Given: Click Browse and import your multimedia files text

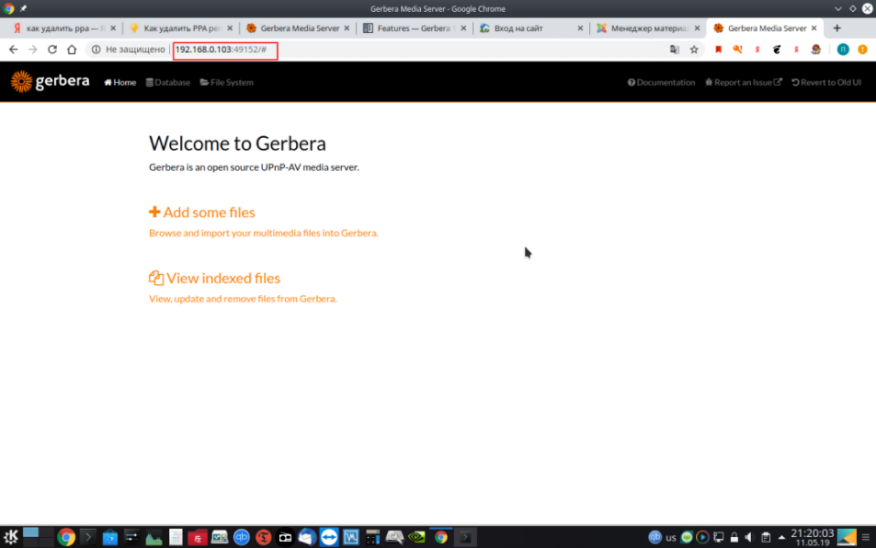Looking at the screenshot, I should (x=263, y=233).
